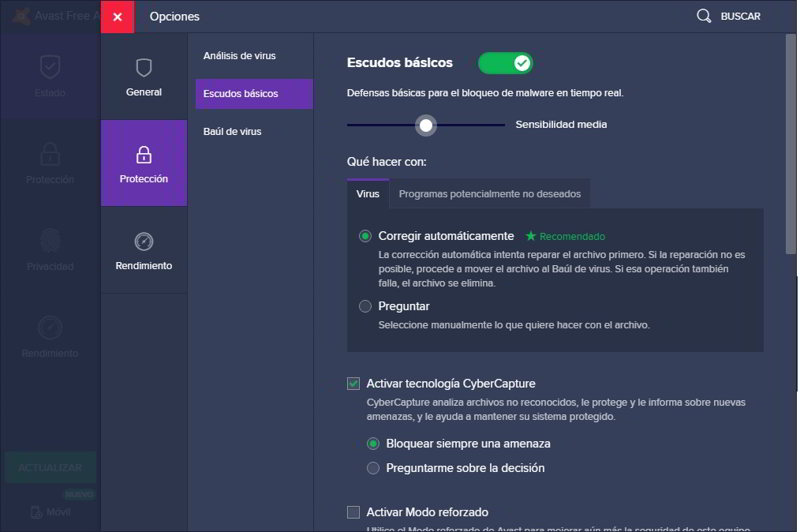The width and height of the screenshot is (800, 532).
Task: Toggle the Escudos básicos switch off
Action: click(x=505, y=63)
